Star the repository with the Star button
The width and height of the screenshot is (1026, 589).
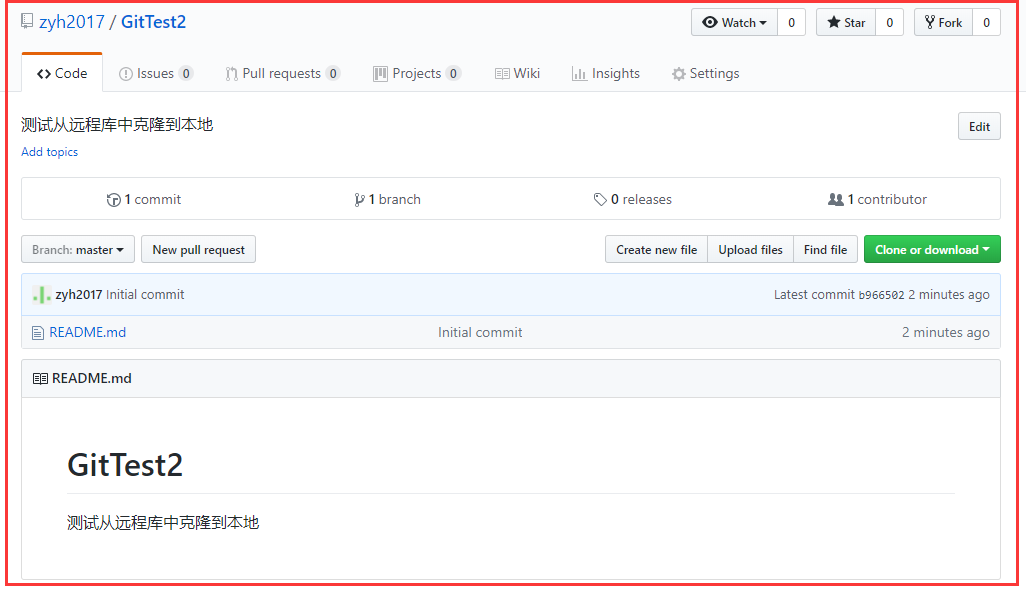click(x=846, y=22)
